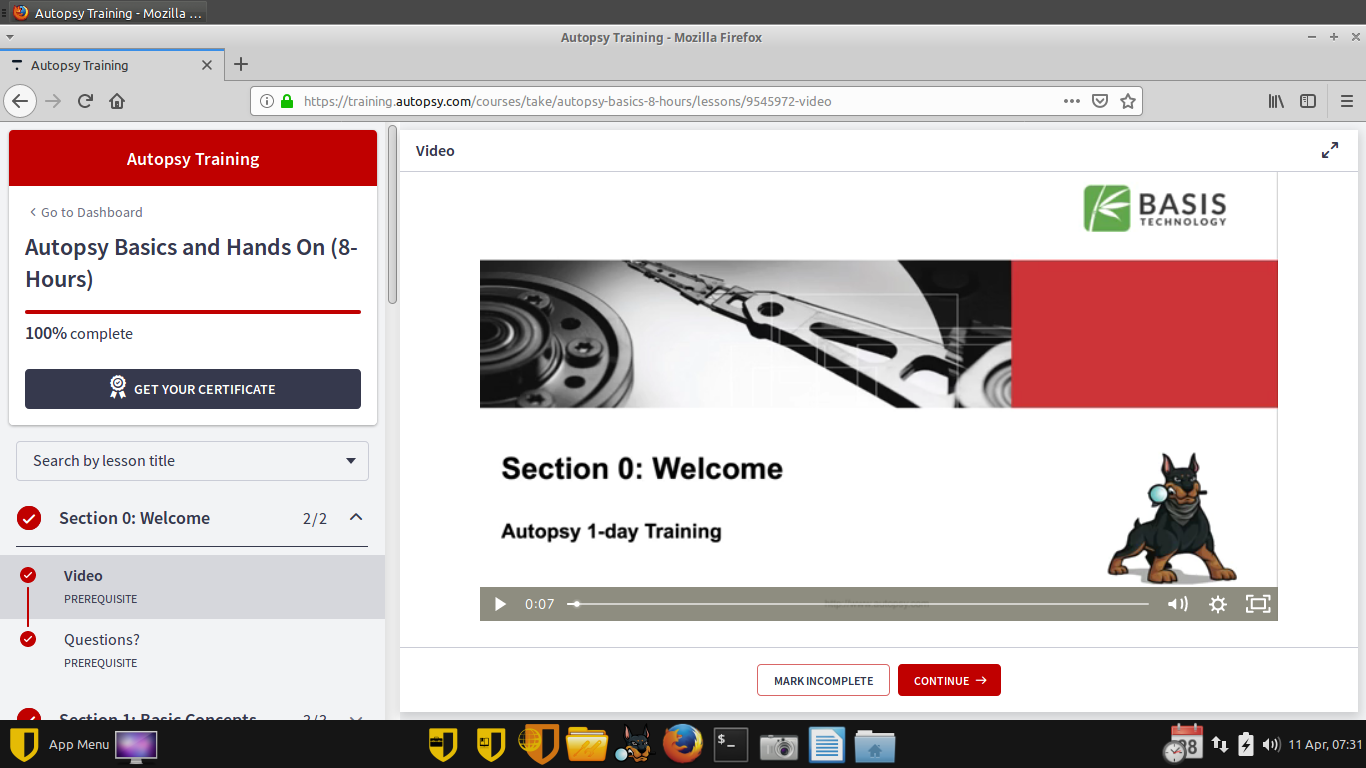Enter video fullscreen mode
This screenshot has height=768, width=1366.
click(1257, 604)
